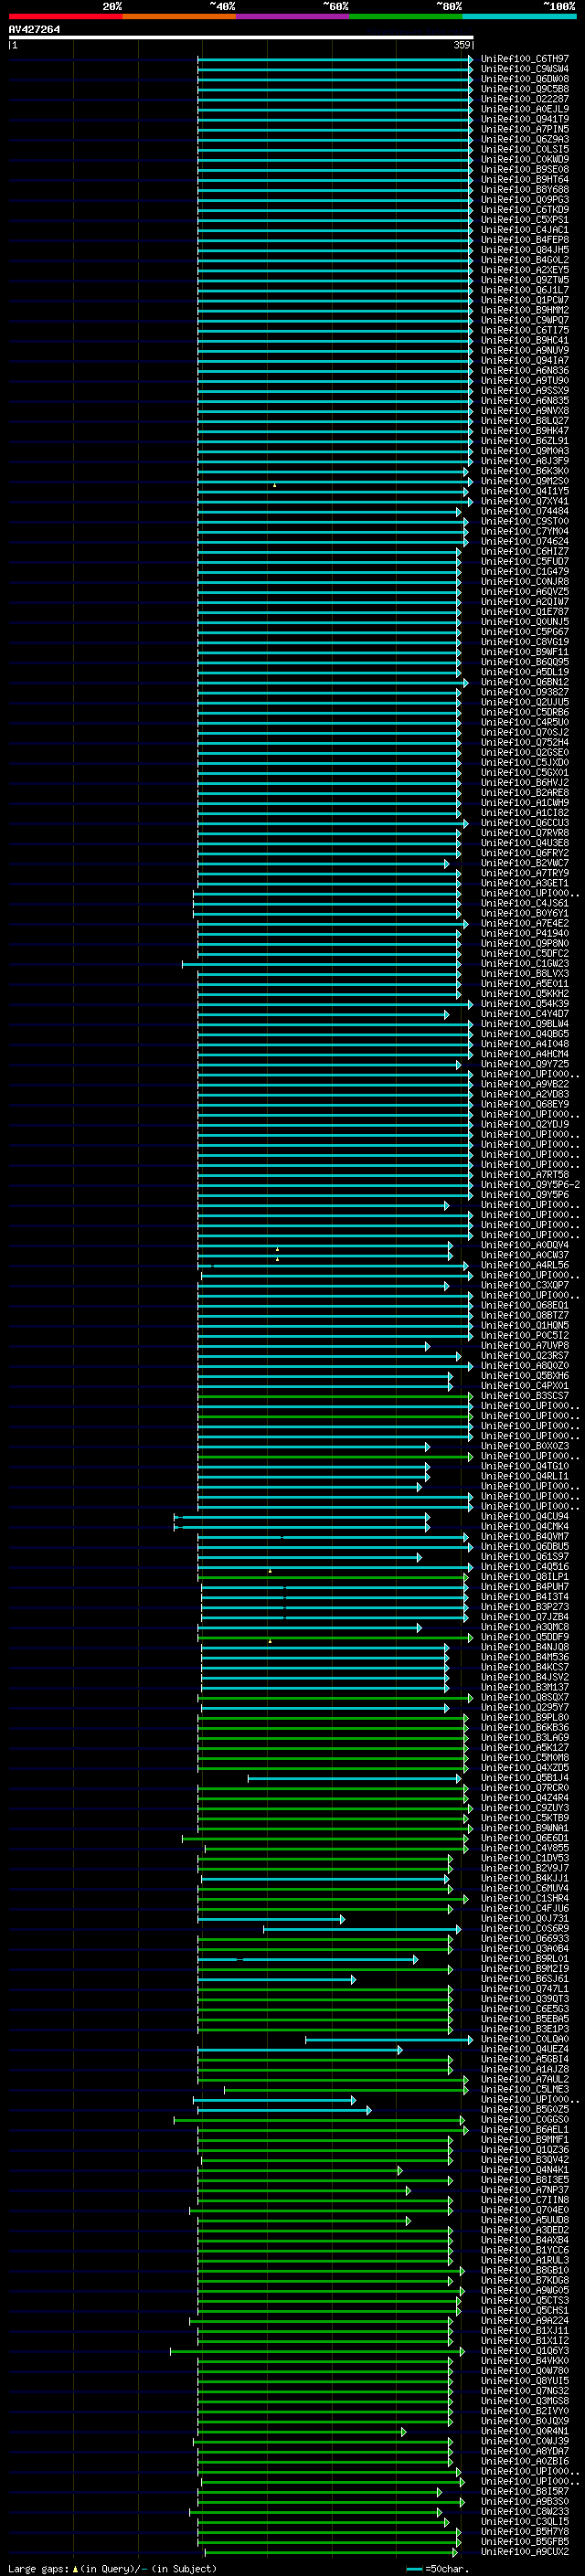Select hit label UniRef100_Q68EQ1
585x2576 pixels.
point(525,1305)
